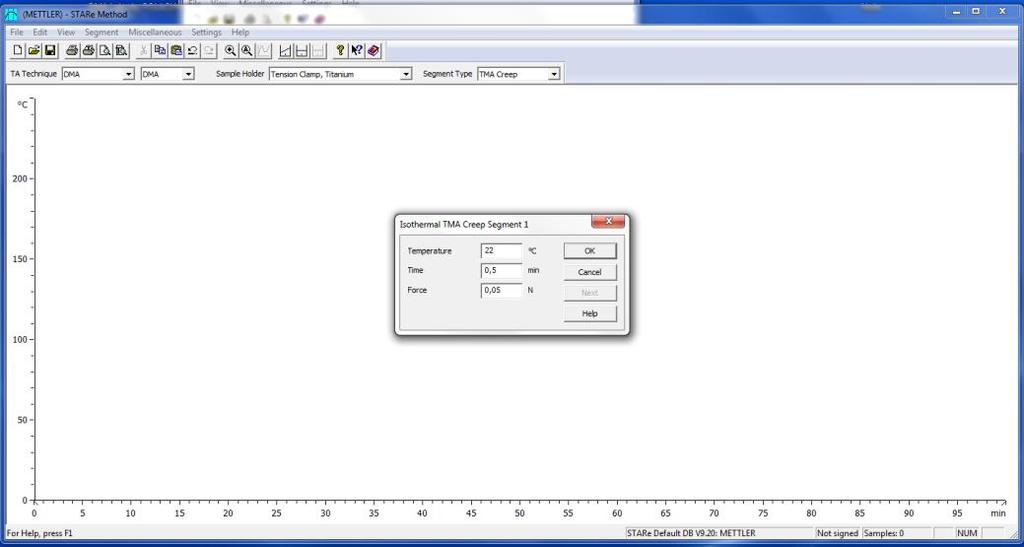The height and width of the screenshot is (547, 1024).
Task: Open the Help menu
Action: (240, 32)
